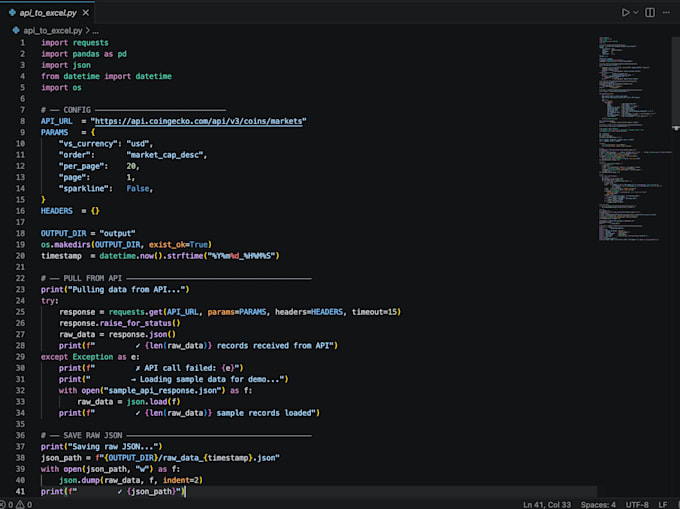Click json.dump call on line 40

coord(131,480)
